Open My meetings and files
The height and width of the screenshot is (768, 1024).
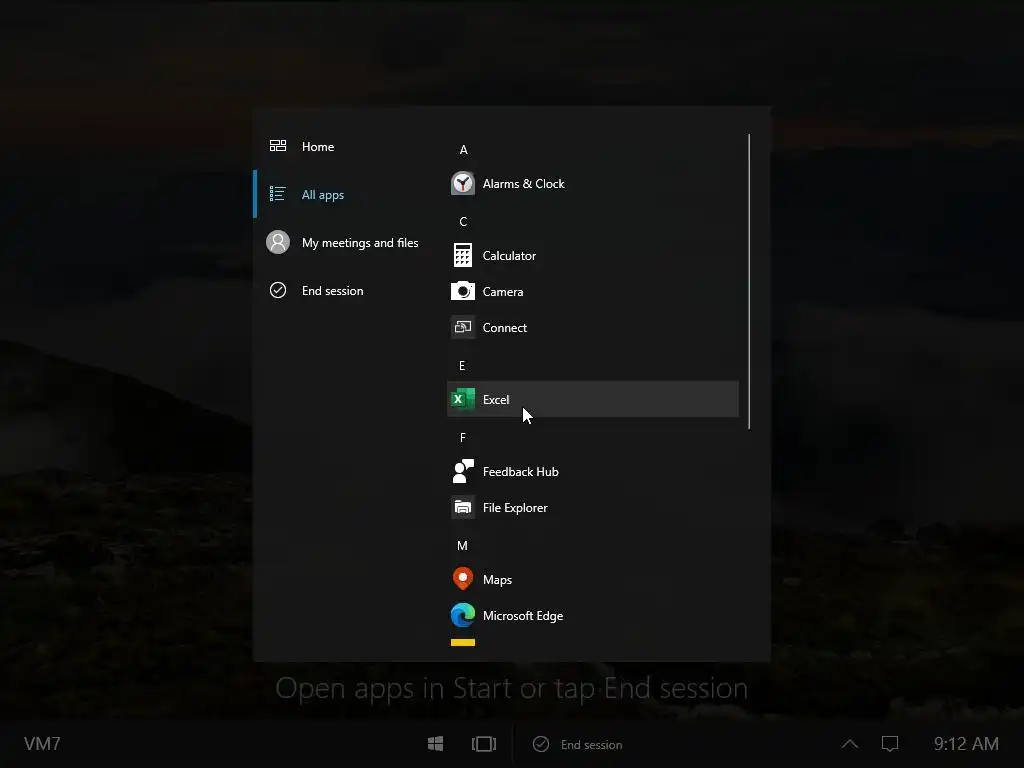(346, 242)
